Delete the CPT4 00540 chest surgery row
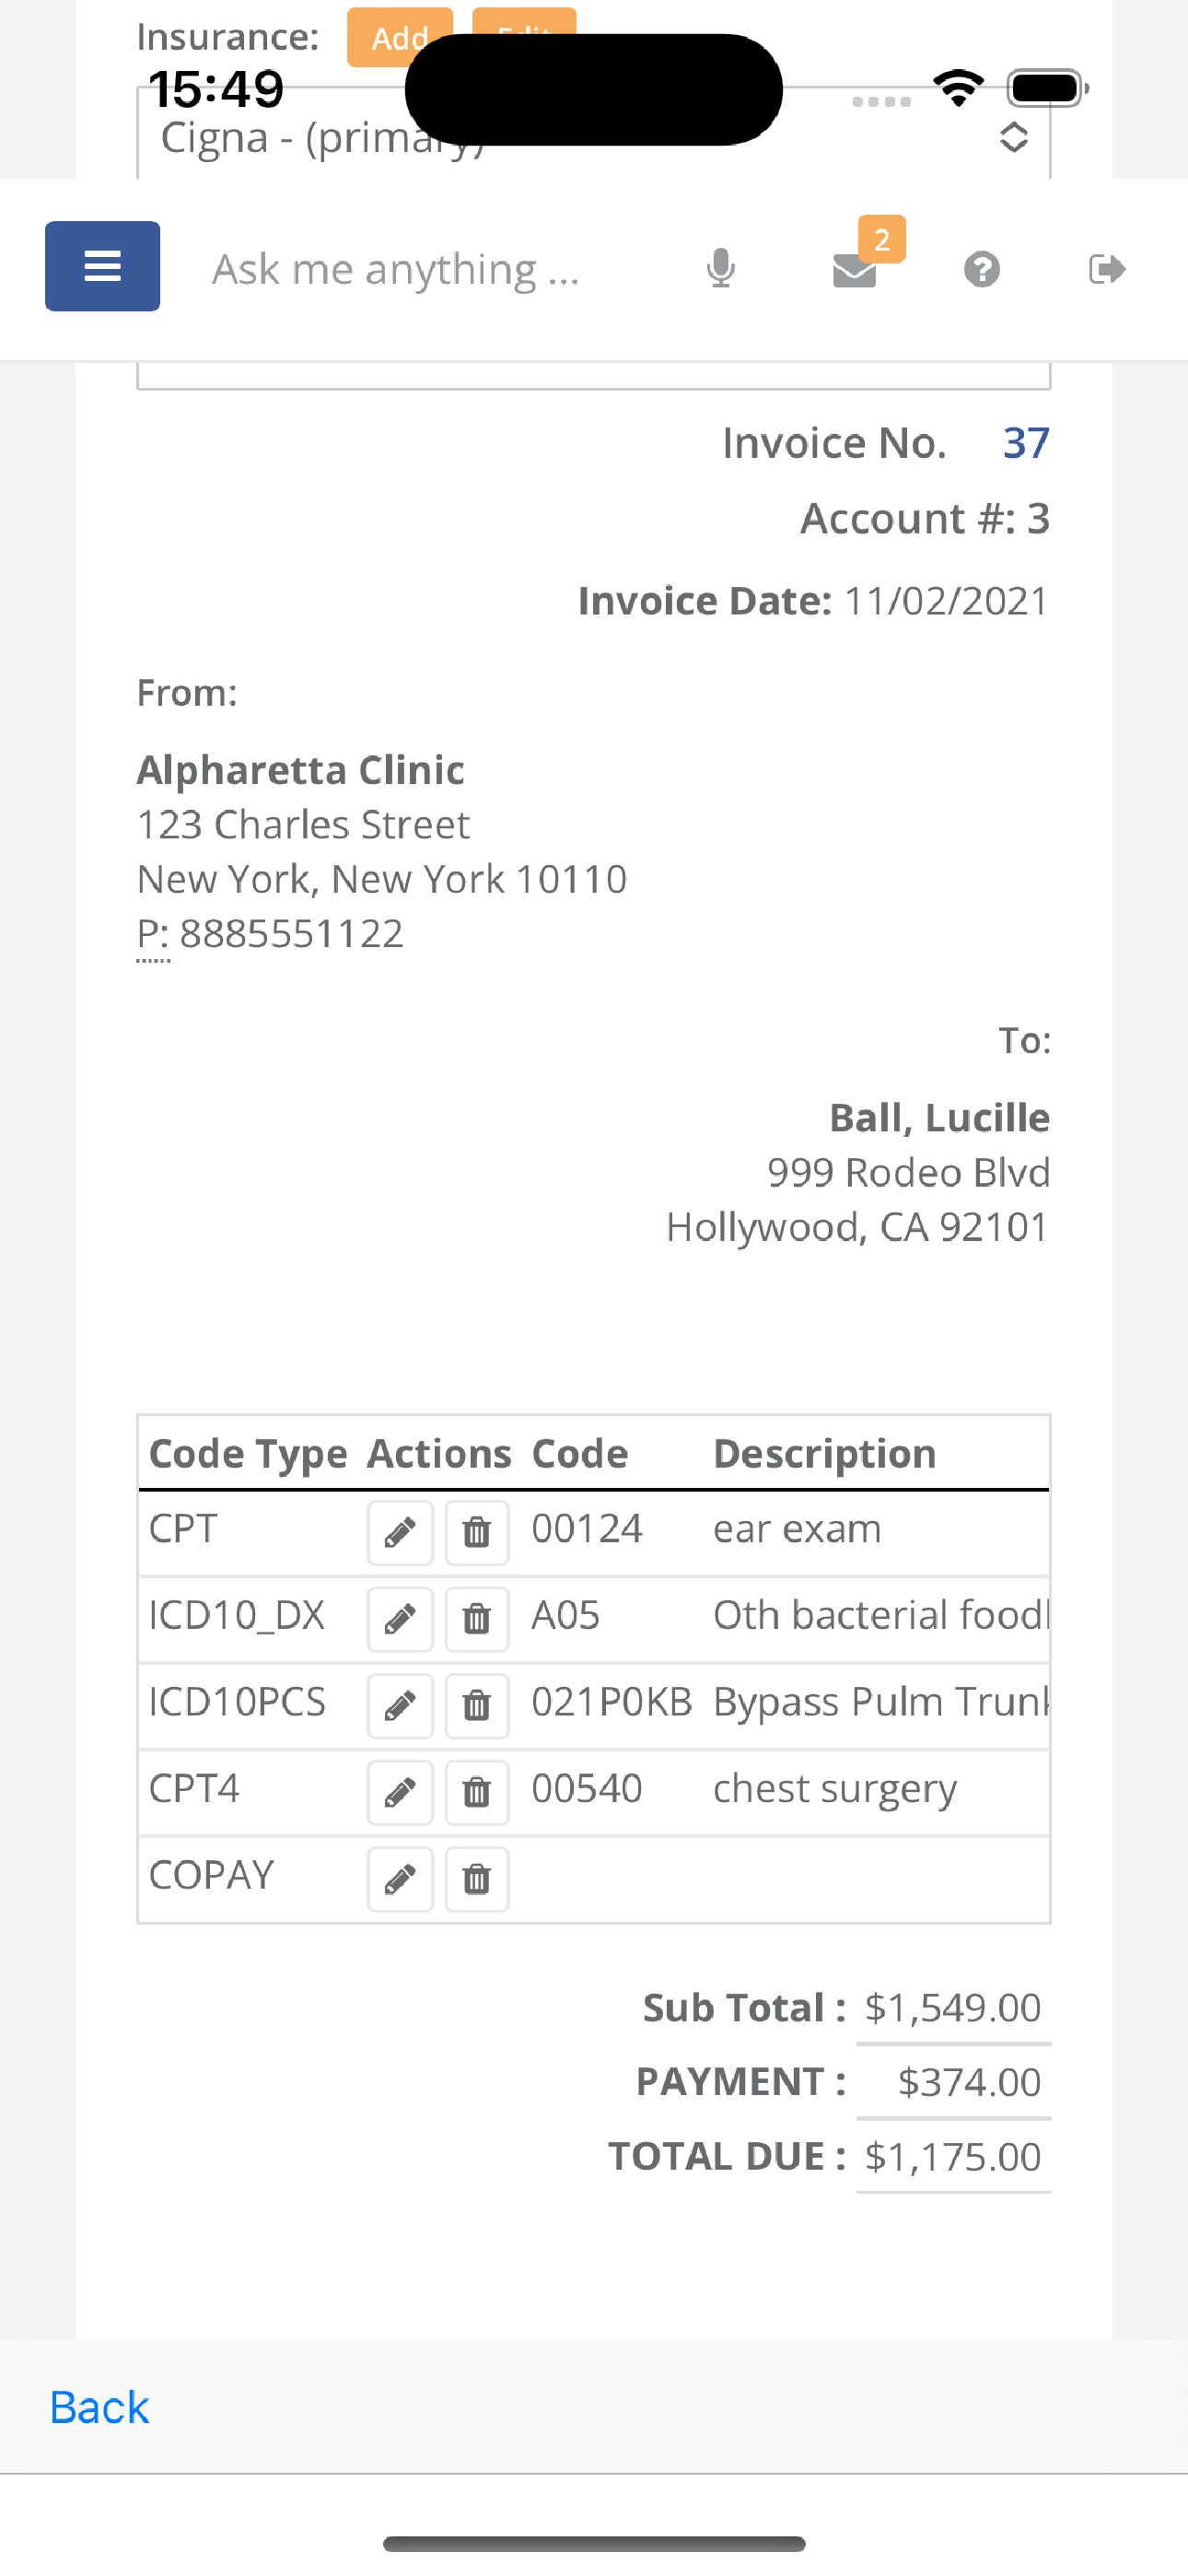 (477, 1793)
